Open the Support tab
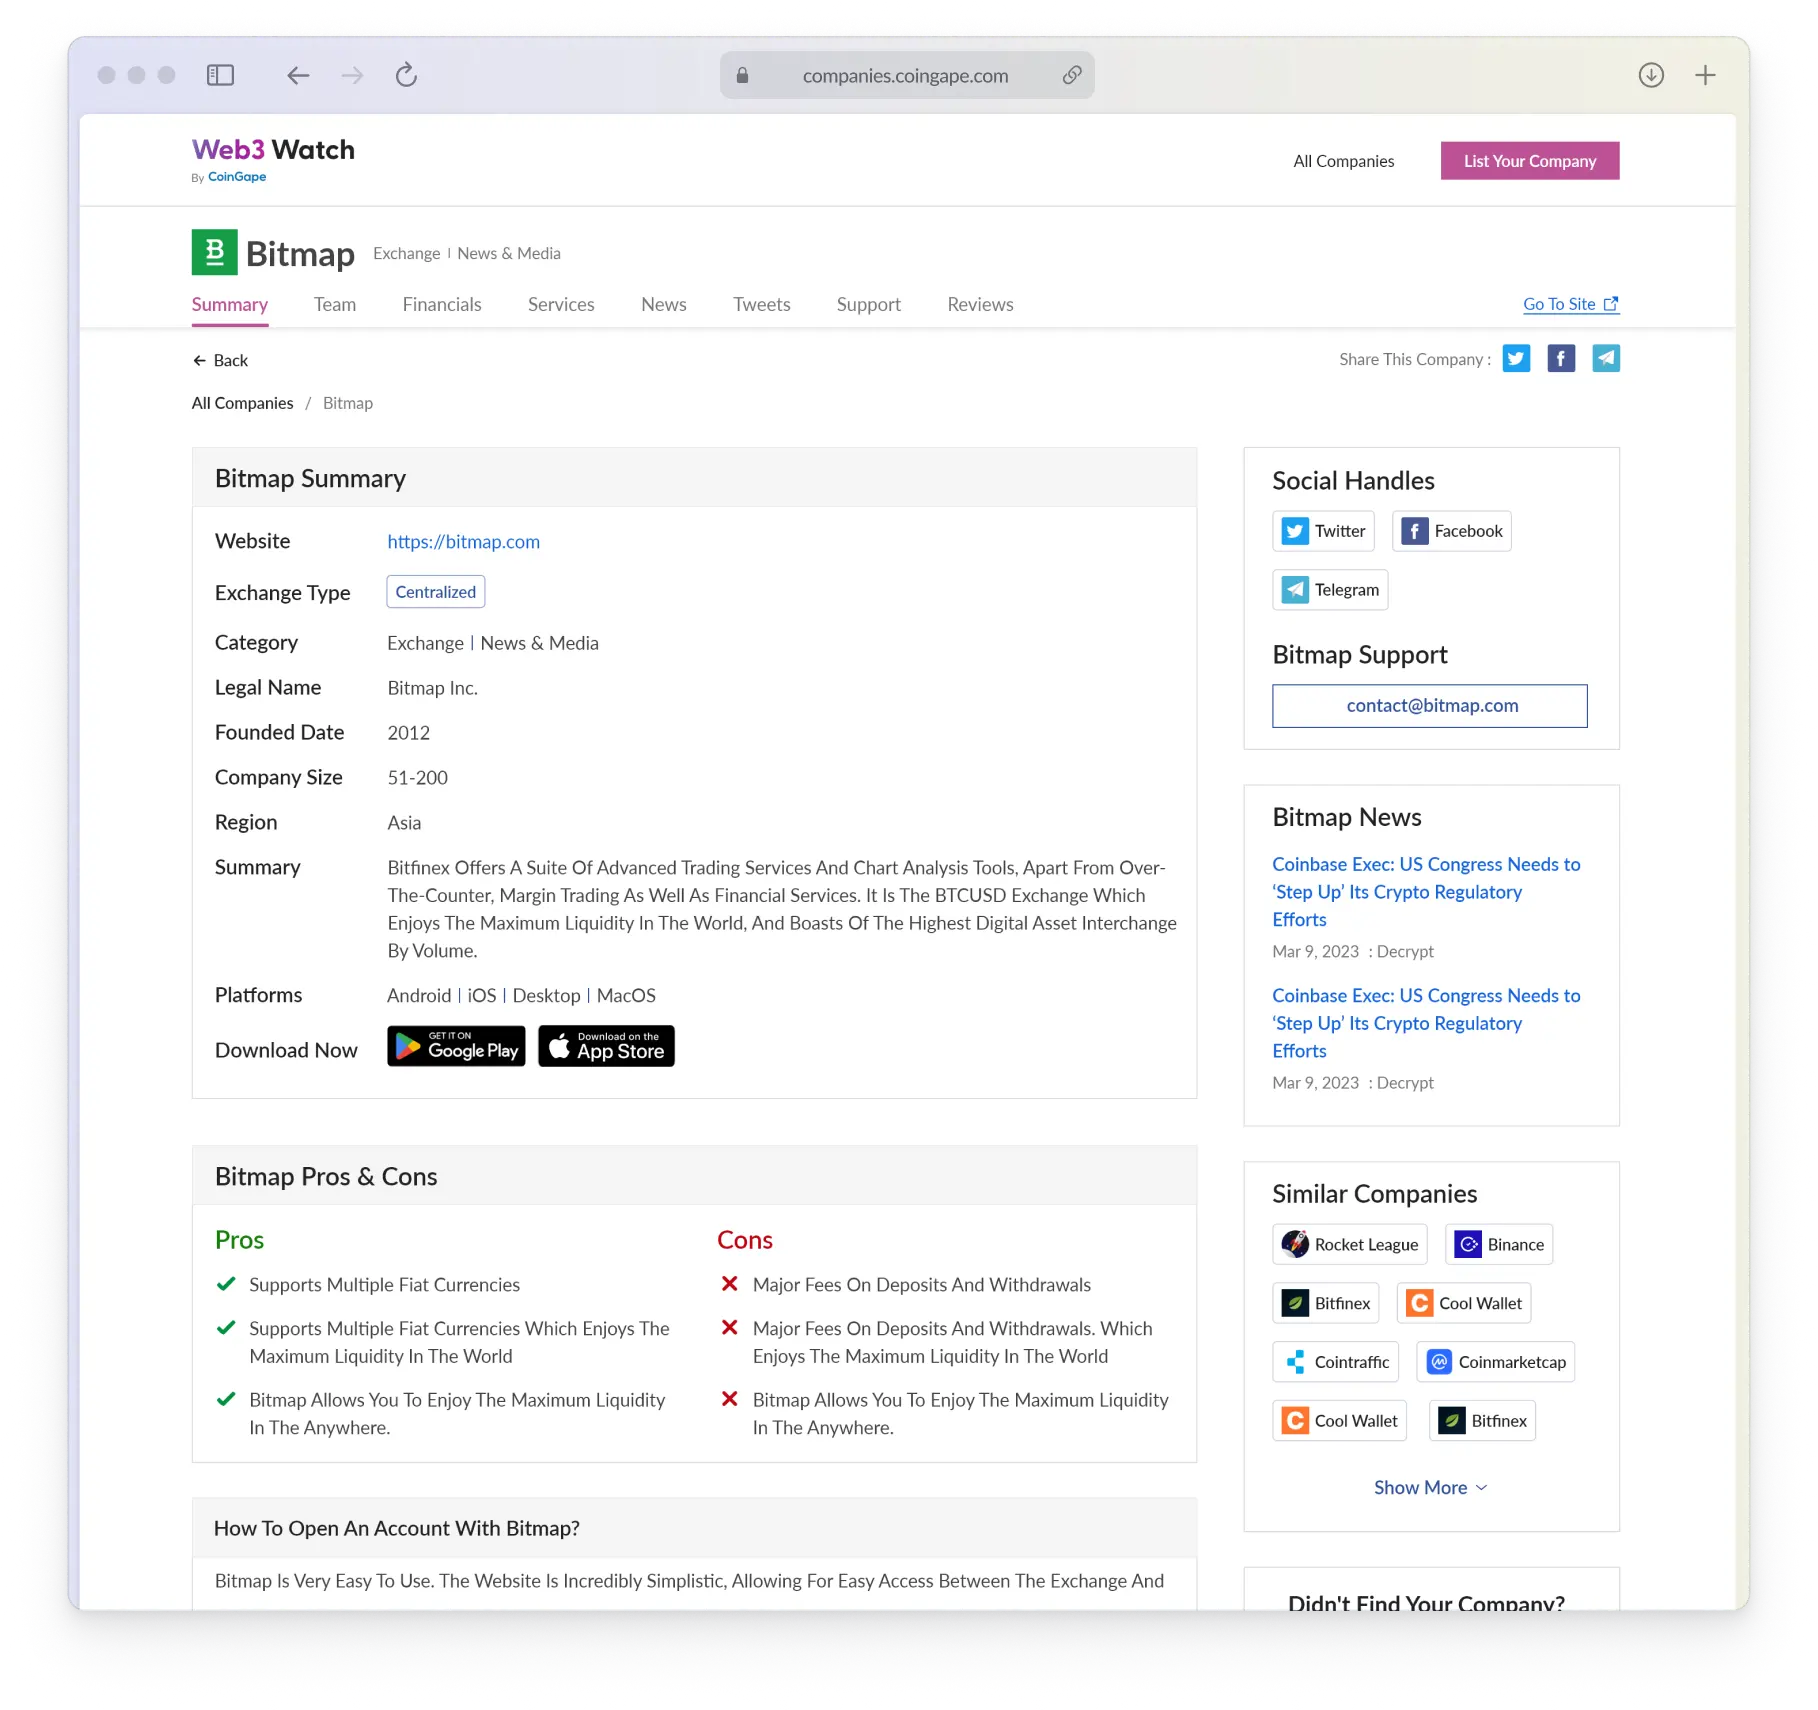Image resolution: width=1818 pixels, height=1710 pixels. pyautogui.click(x=869, y=304)
